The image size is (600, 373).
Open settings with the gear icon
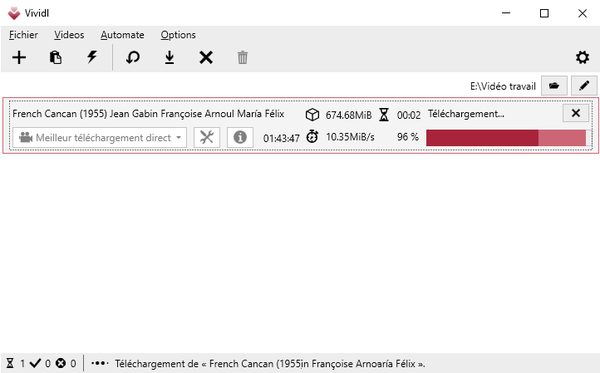(582, 58)
